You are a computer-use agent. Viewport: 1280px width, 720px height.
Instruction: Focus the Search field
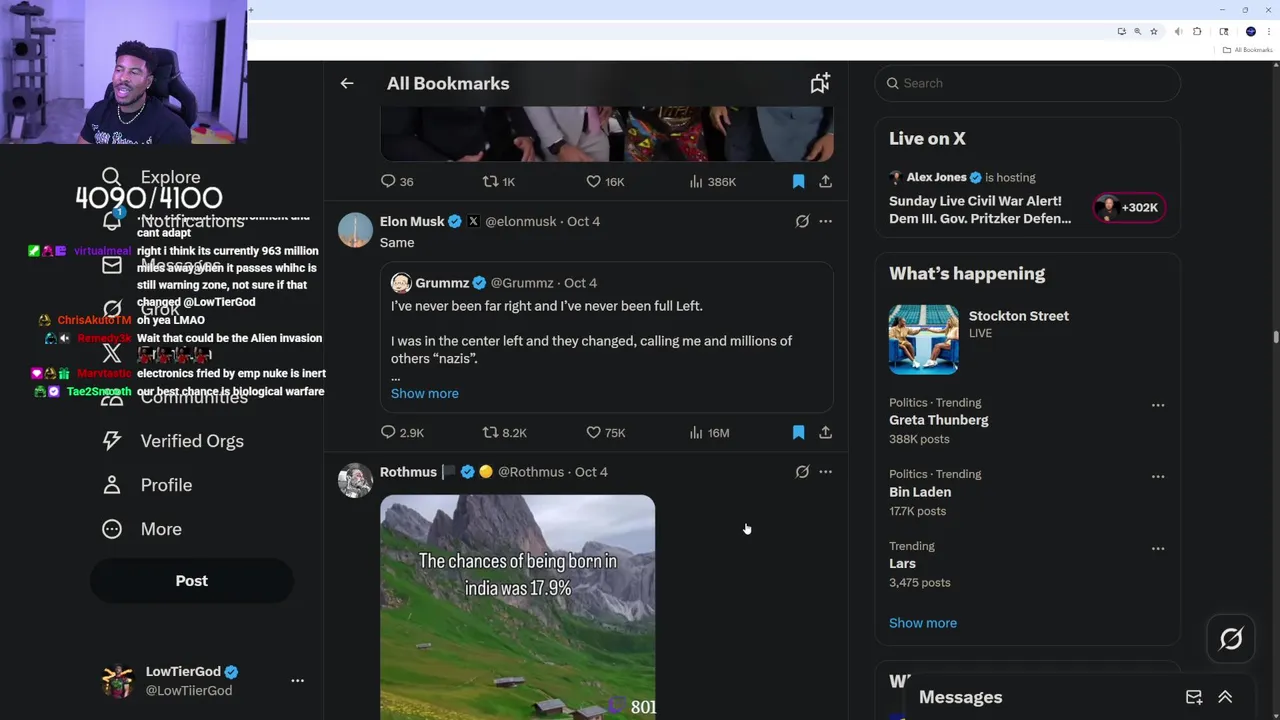pyautogui.click(x=1028, y=84)
